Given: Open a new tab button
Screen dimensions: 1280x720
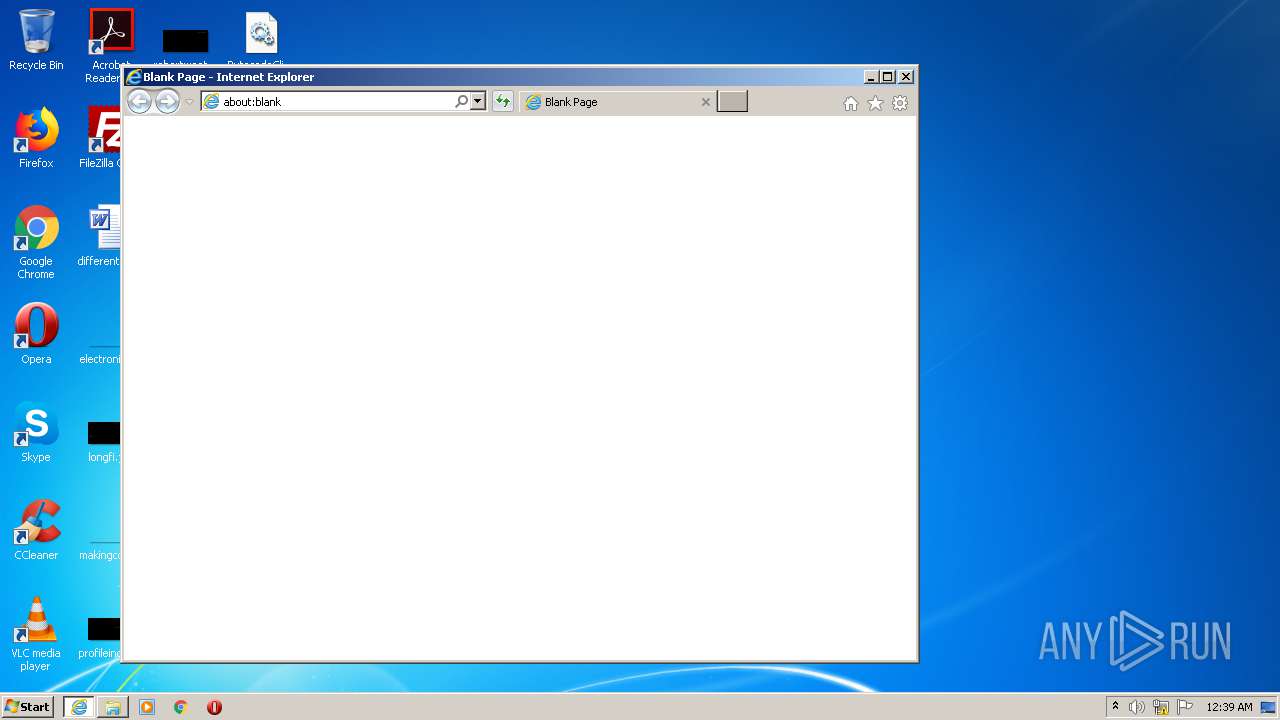Looking at the screenshot, I should 732,101.
